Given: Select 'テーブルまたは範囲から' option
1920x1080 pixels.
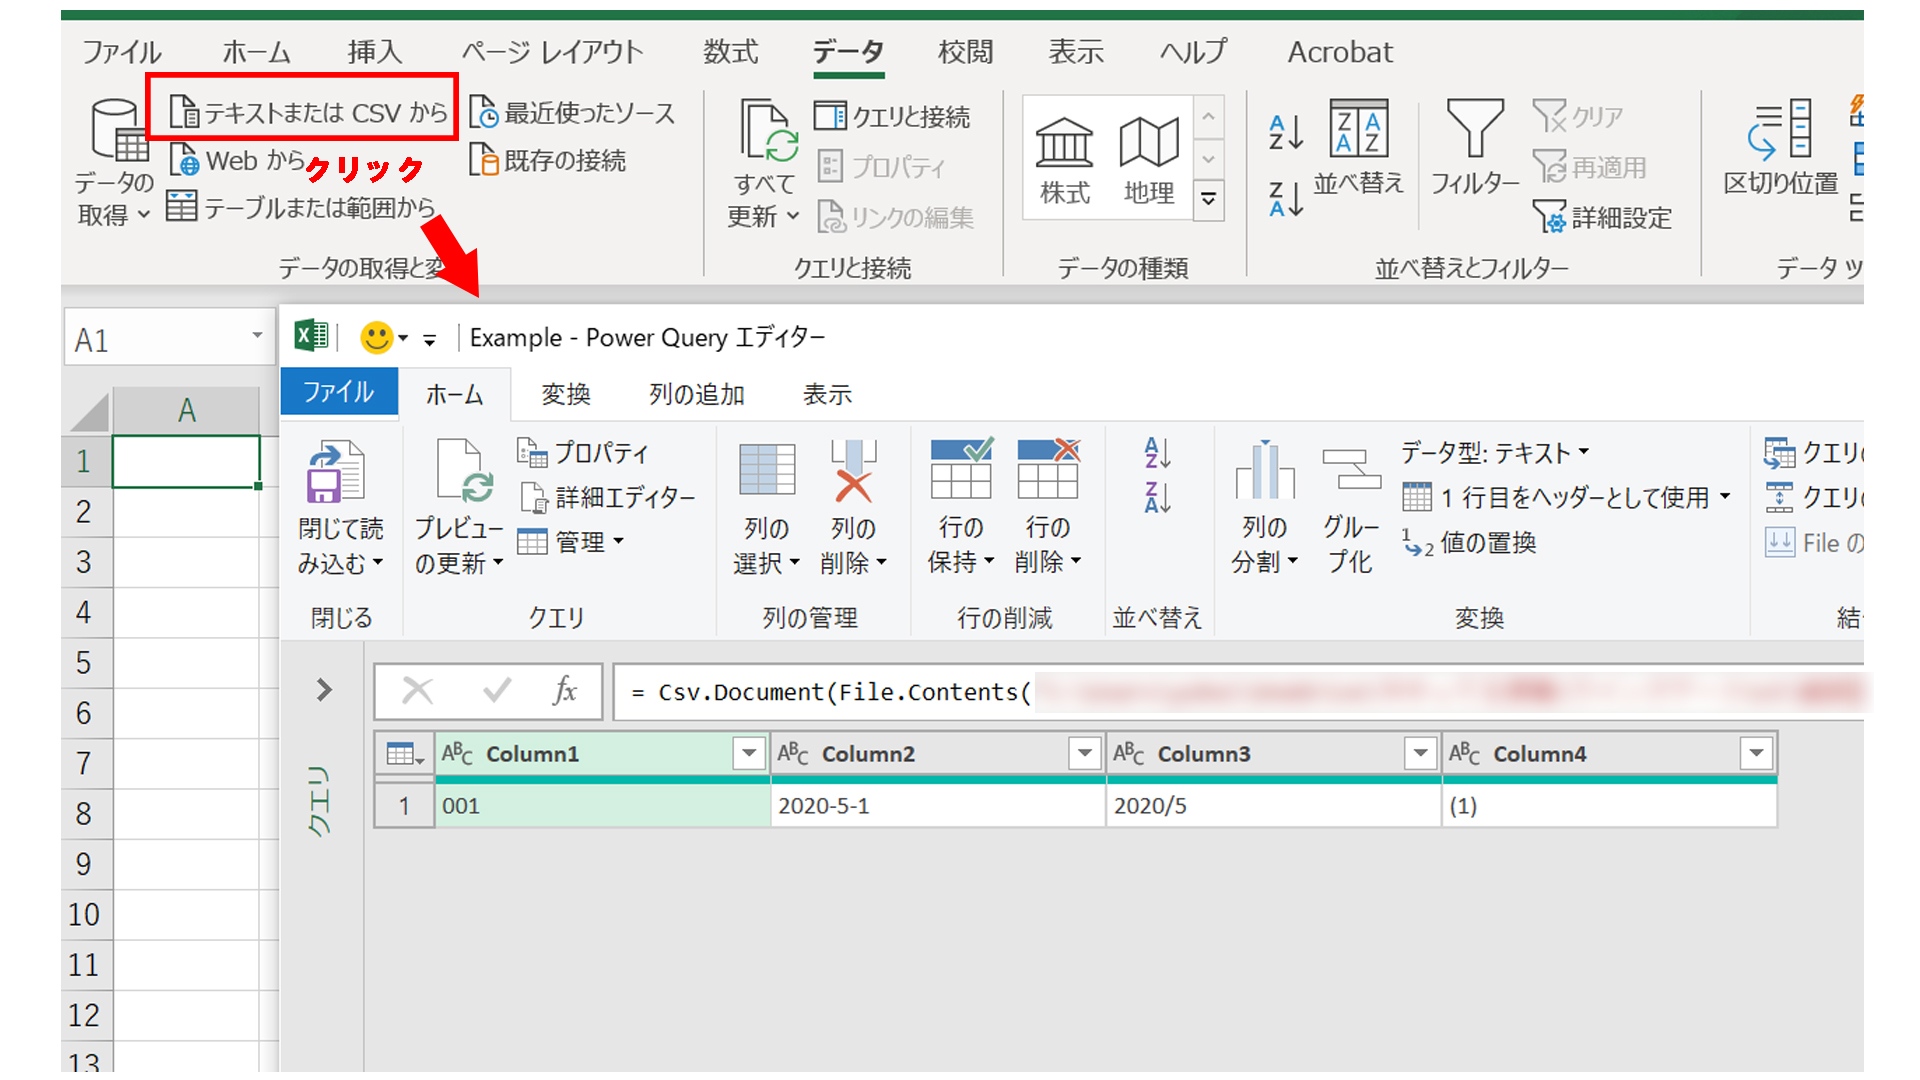Looking at the screenshot, I should tap(301, 207).
